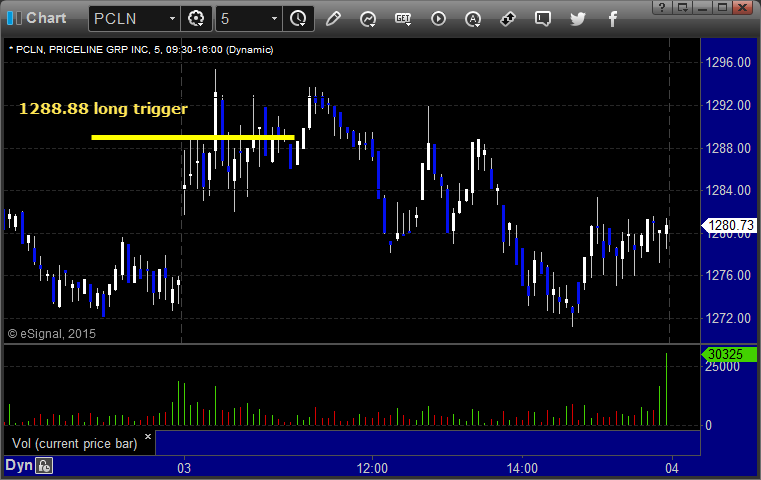The image size is (761, 480).
Task: Click the 04 date axis label
Action: [672, 468]
